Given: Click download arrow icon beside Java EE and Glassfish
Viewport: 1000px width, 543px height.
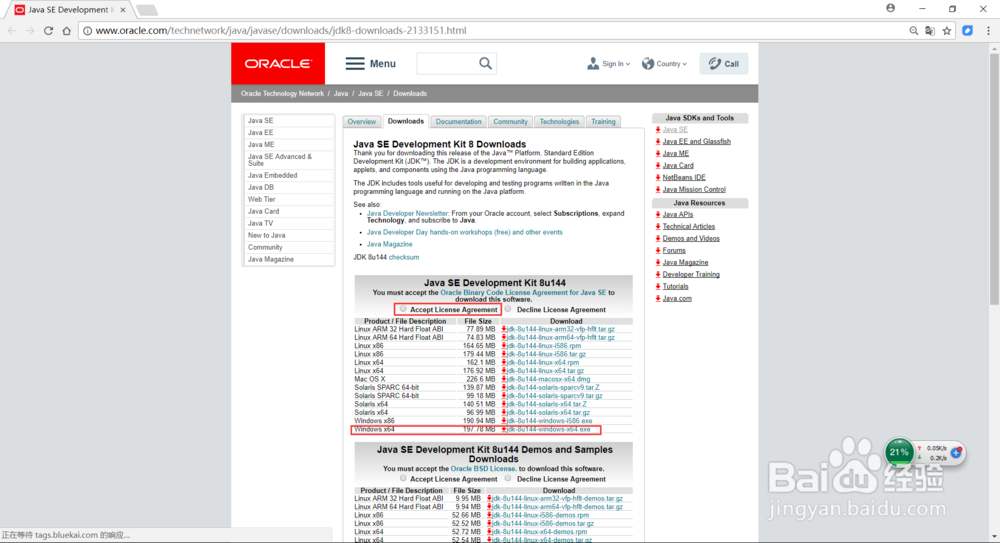Looking at the screenshot, I should [658, 142].
